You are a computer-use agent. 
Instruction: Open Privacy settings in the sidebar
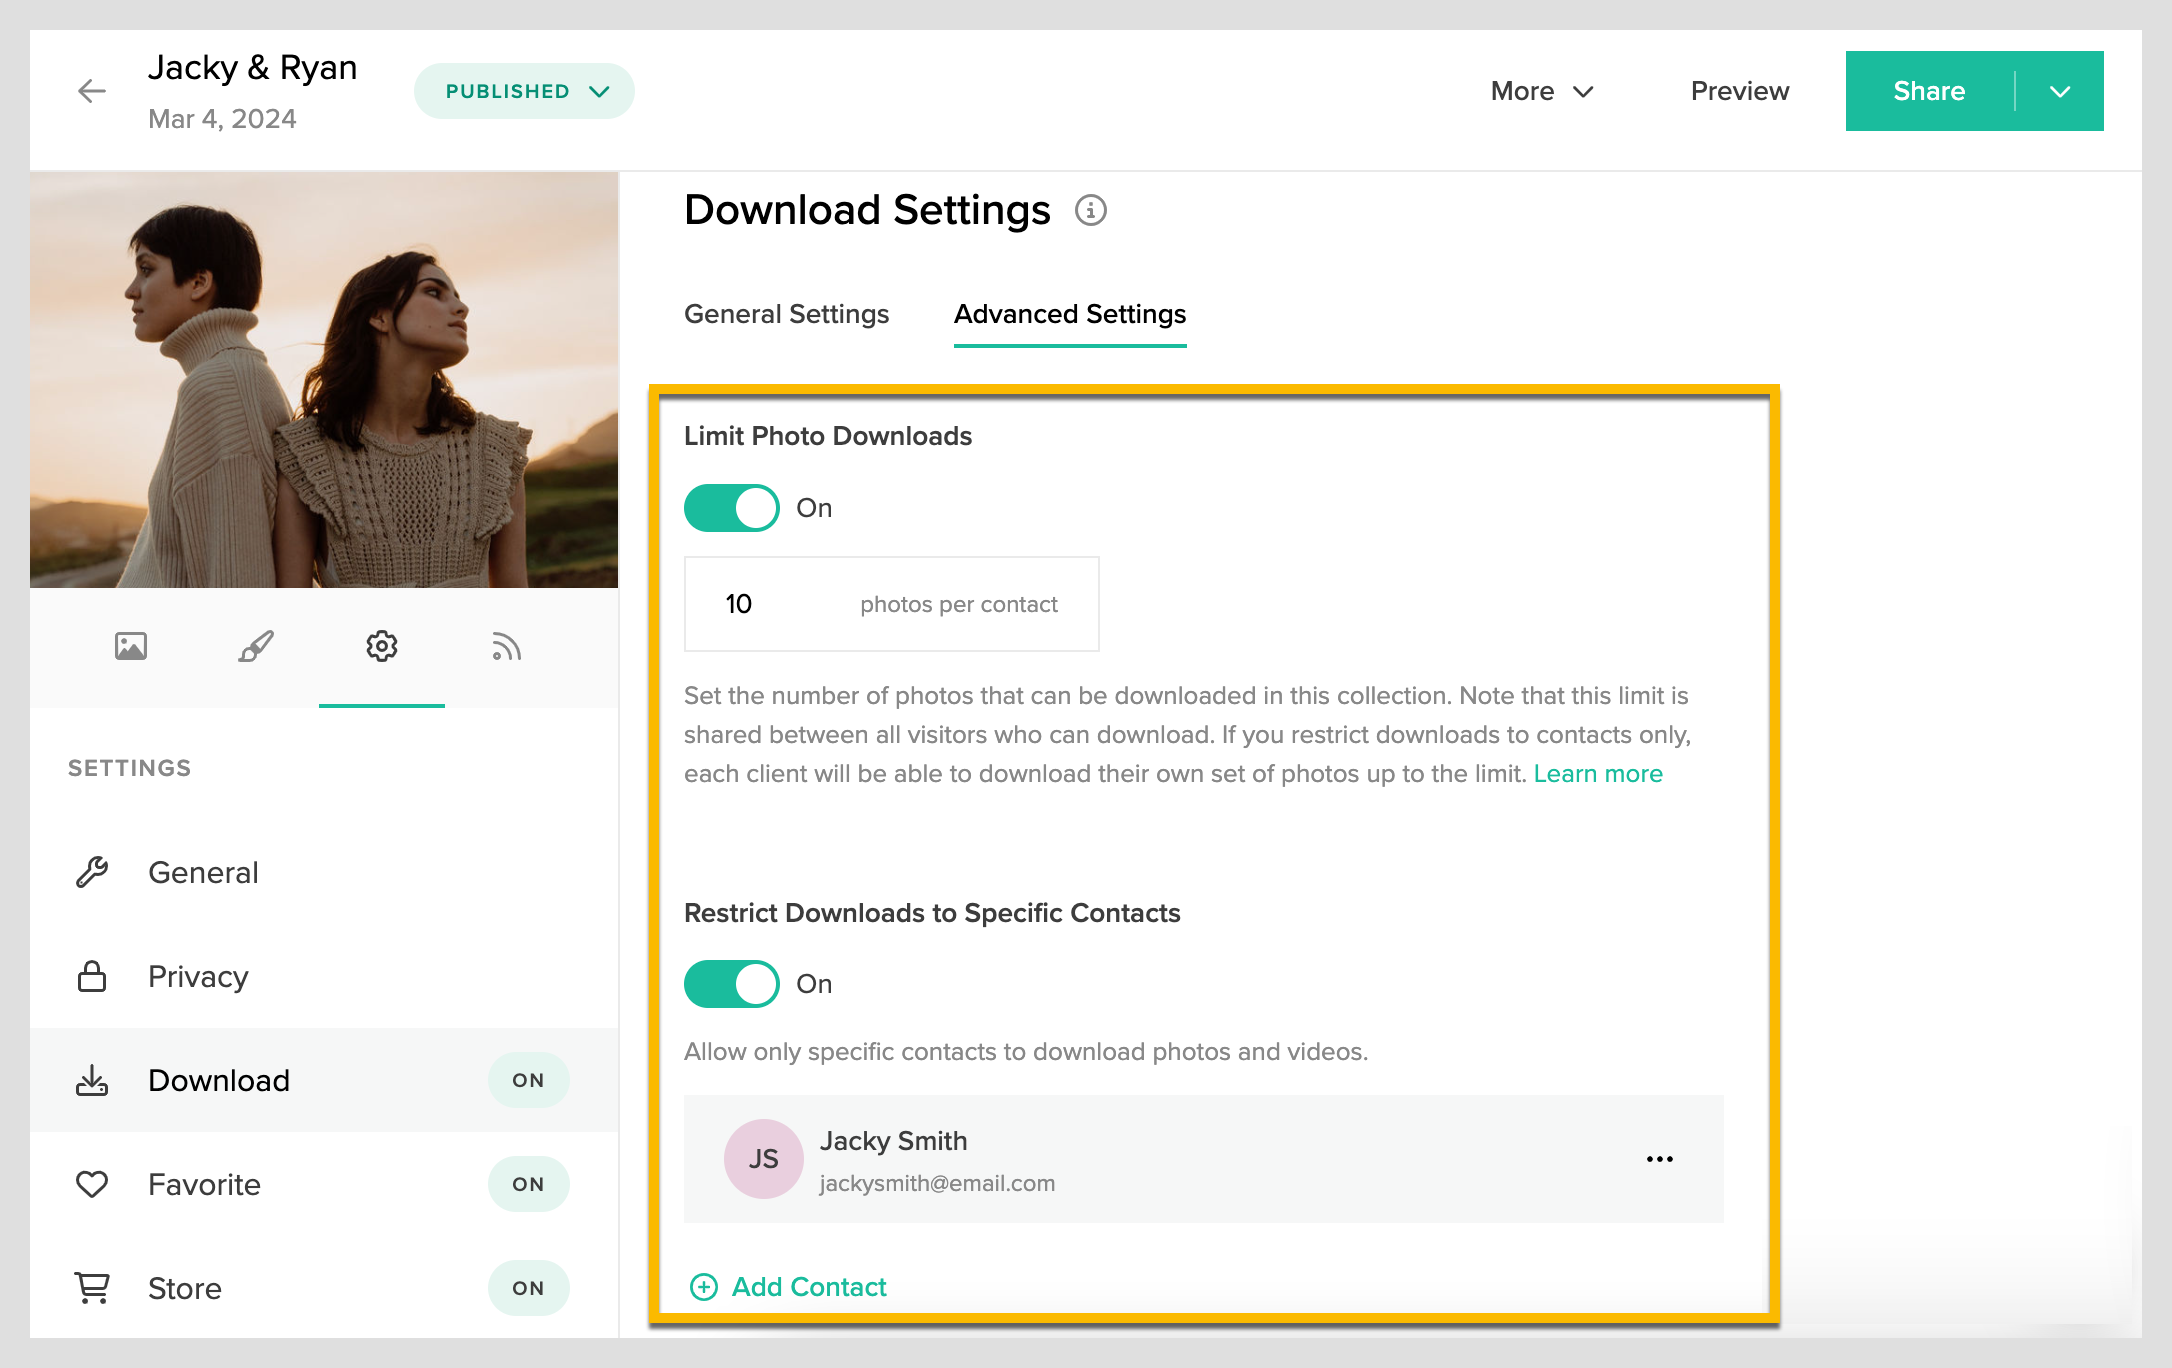(198, 976)
